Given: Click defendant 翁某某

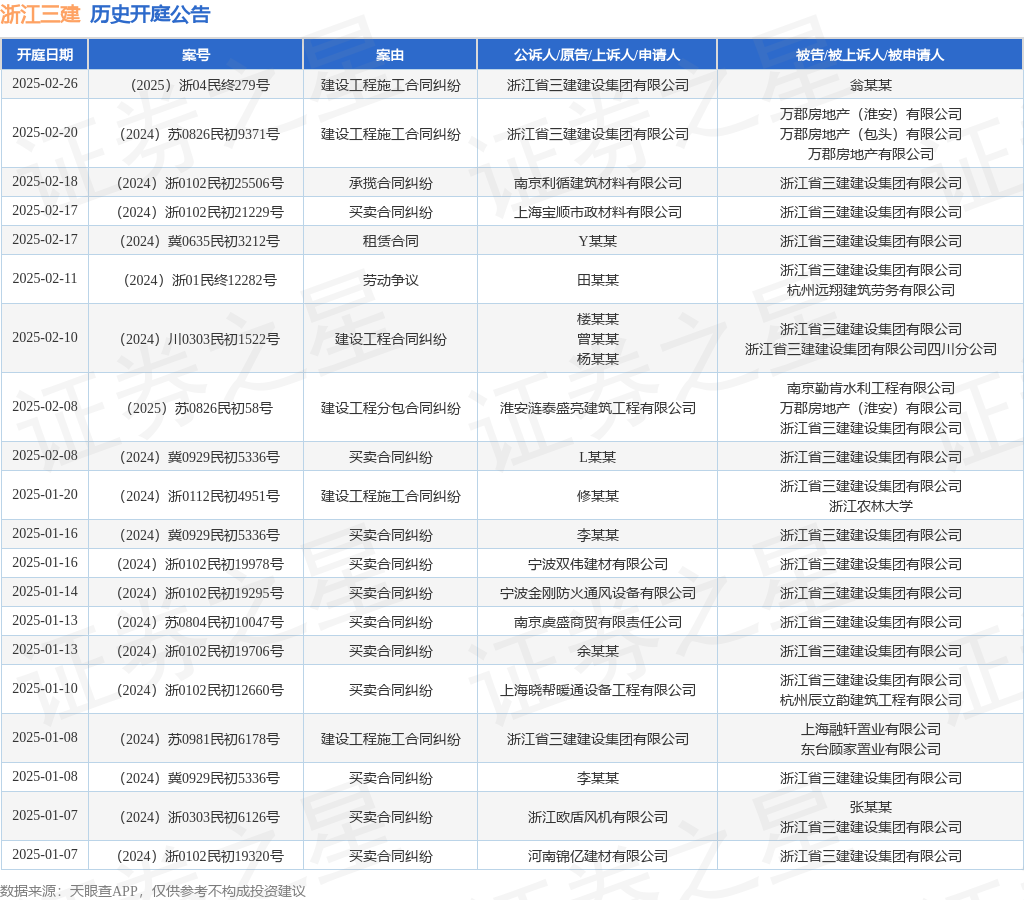Looking at the screenshot, I should (871, 85).
